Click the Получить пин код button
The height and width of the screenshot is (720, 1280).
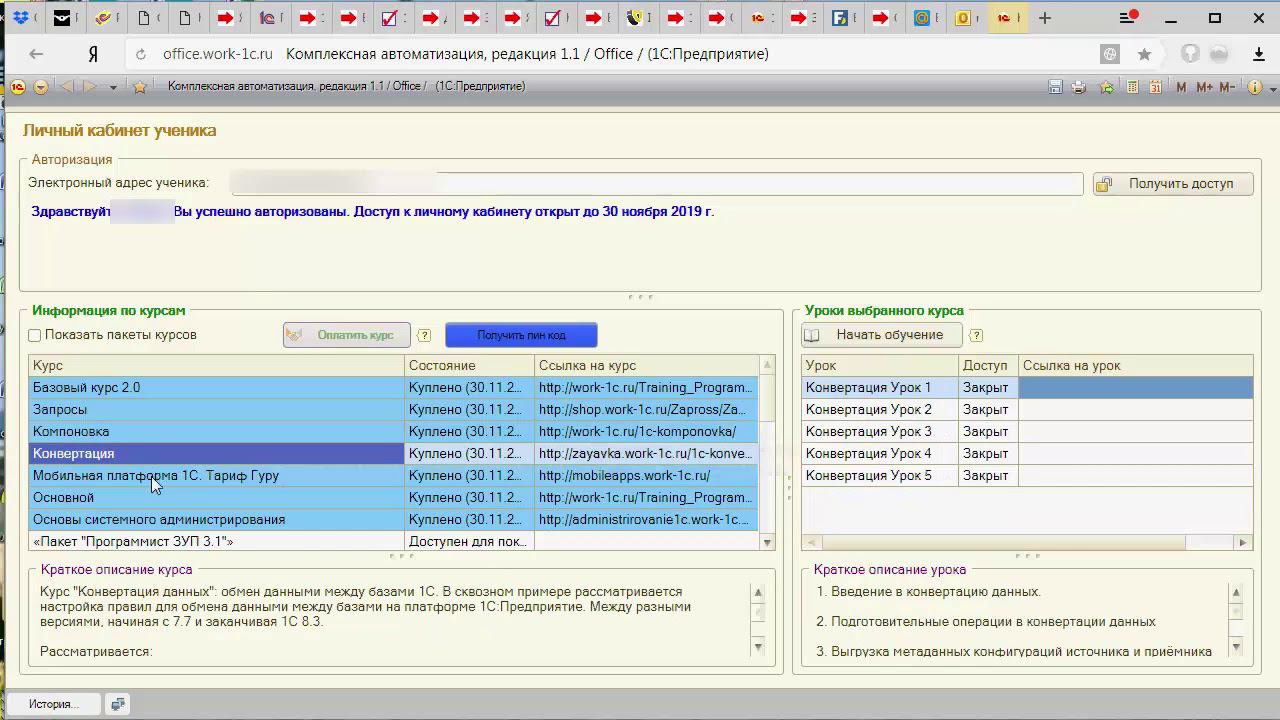coord(521,335)
